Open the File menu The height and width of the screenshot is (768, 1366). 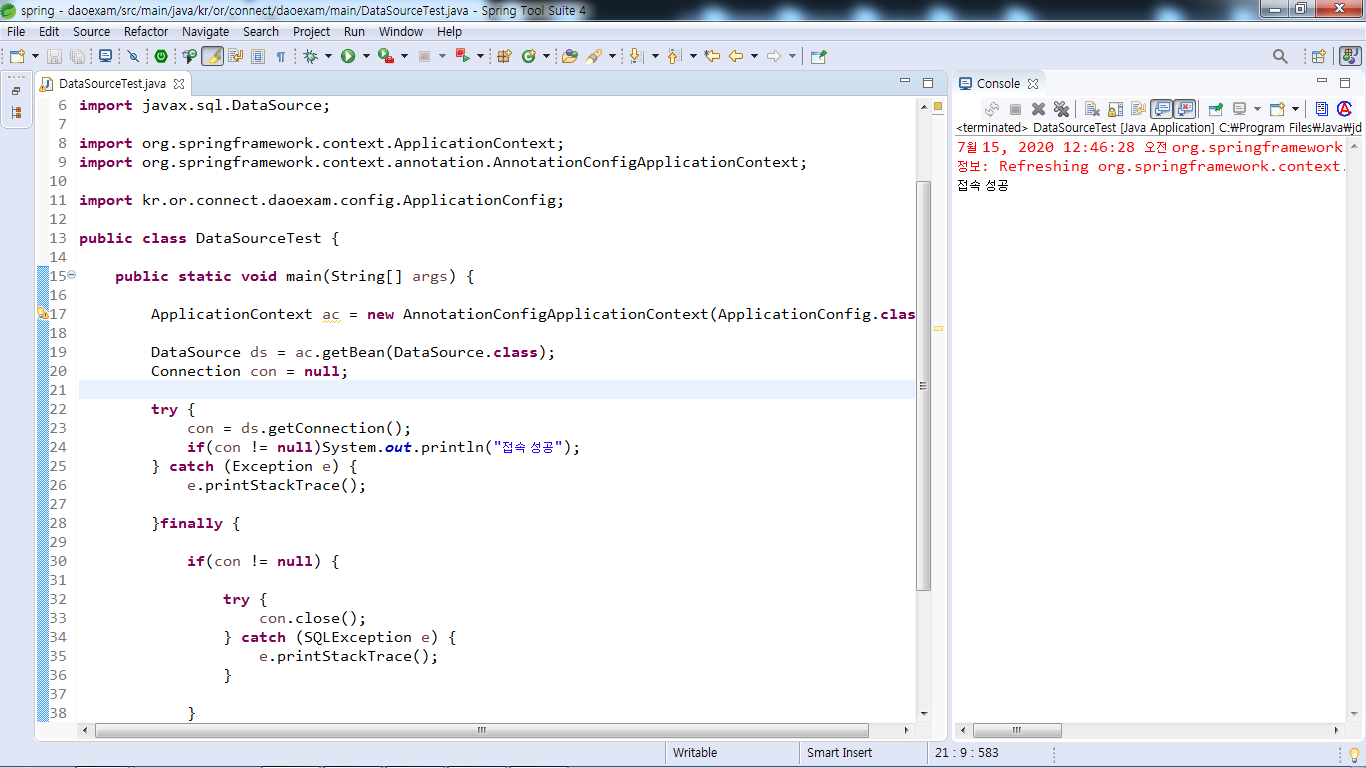[x=16, y=31]
